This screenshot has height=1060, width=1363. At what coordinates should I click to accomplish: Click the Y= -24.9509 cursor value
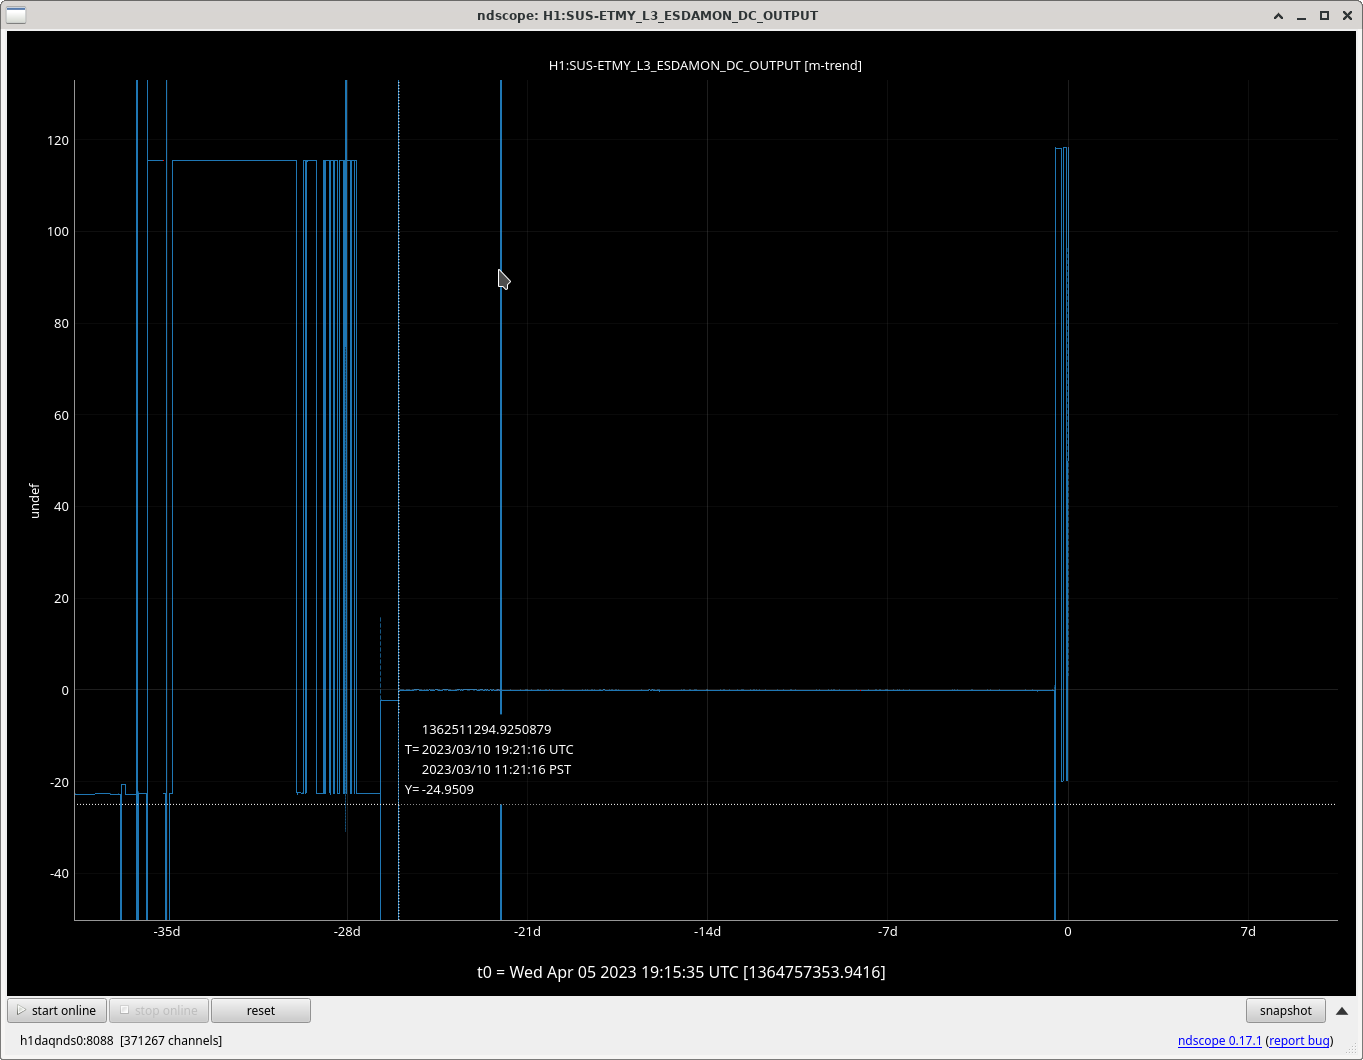439,789
